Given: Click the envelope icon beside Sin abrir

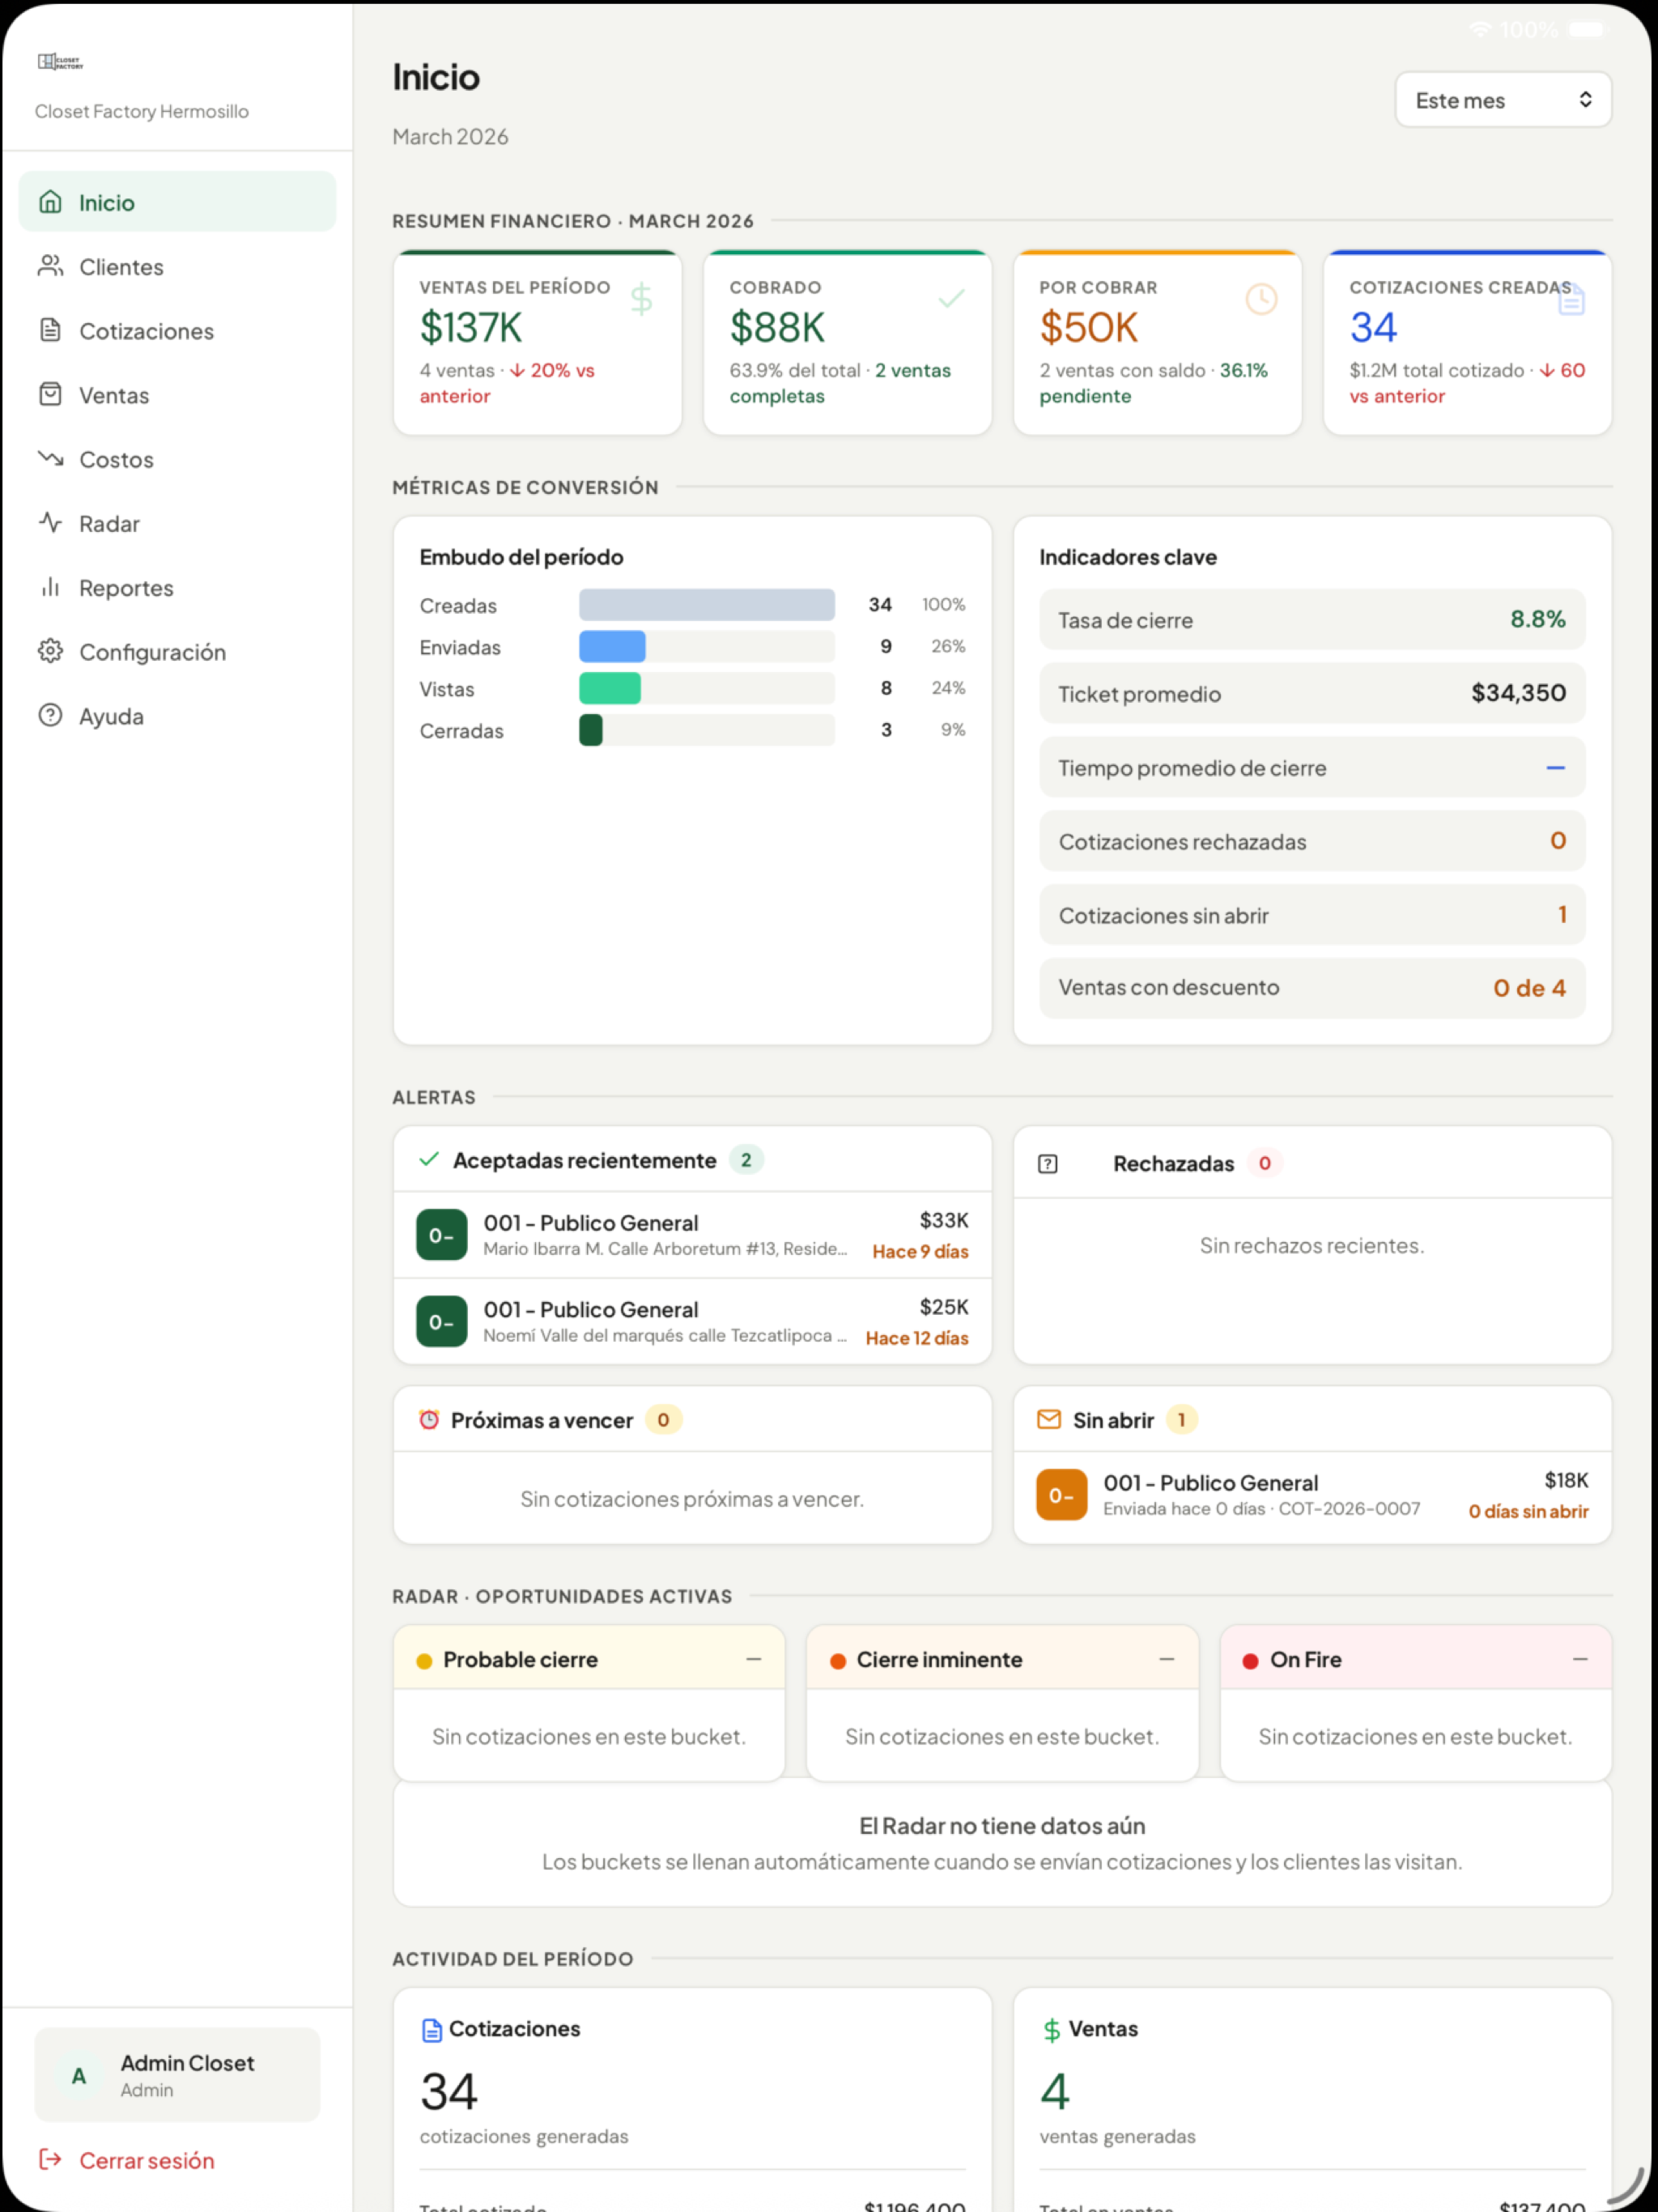Looking at the screenshot, I should tap(1049, 1419).
